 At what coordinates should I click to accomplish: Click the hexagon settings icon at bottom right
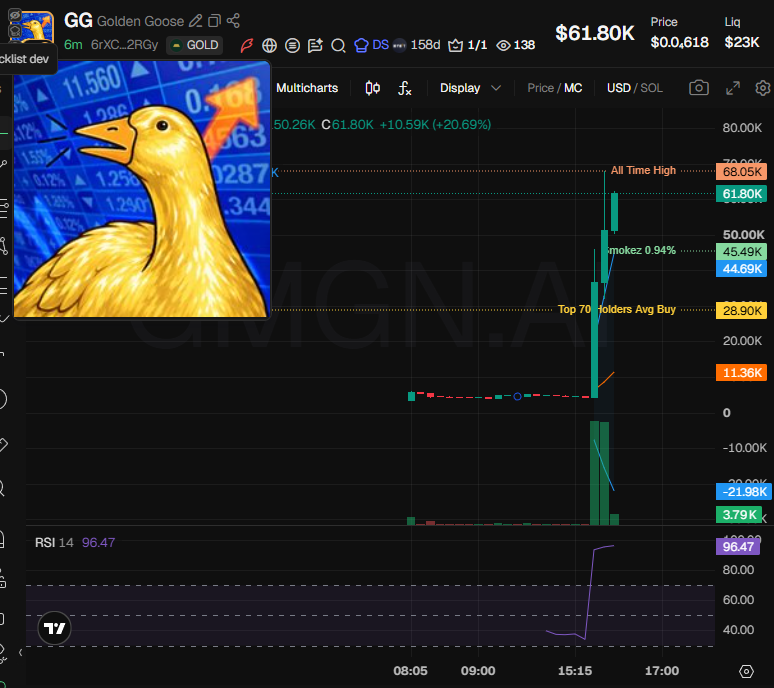pyautogui.click(x=746, y=671)
